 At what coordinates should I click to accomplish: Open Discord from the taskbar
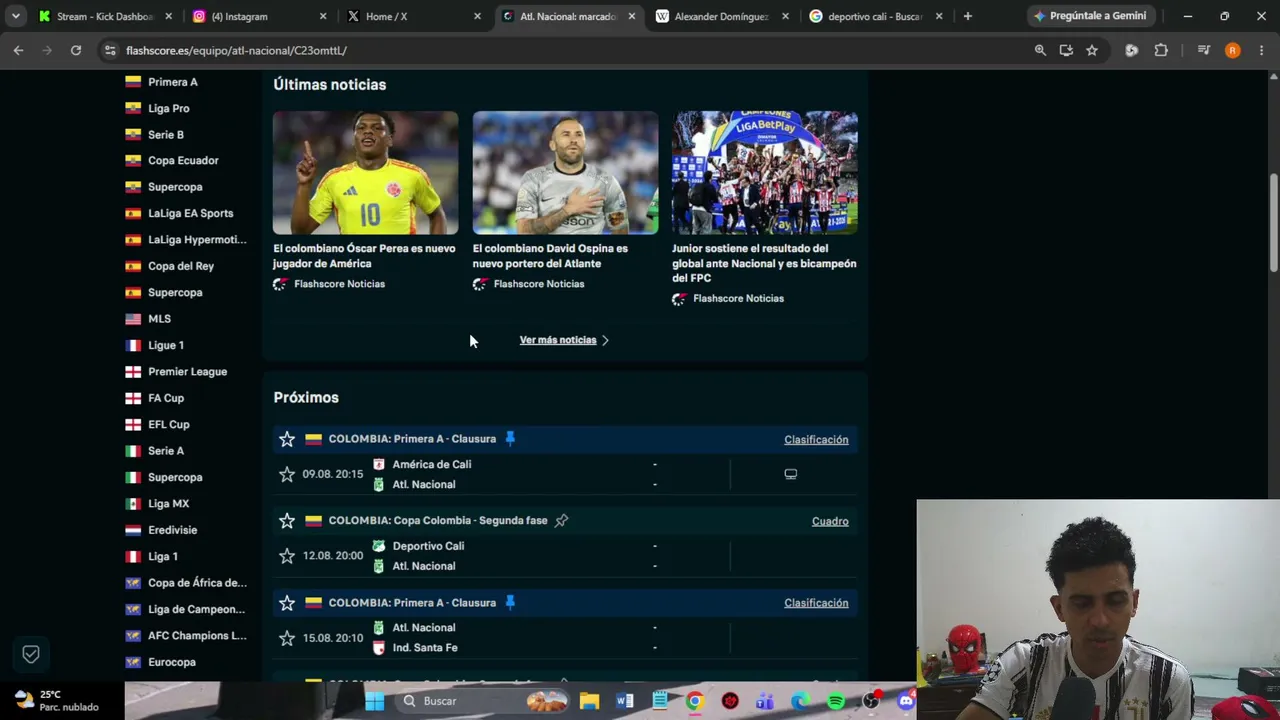tap(906, 701)
